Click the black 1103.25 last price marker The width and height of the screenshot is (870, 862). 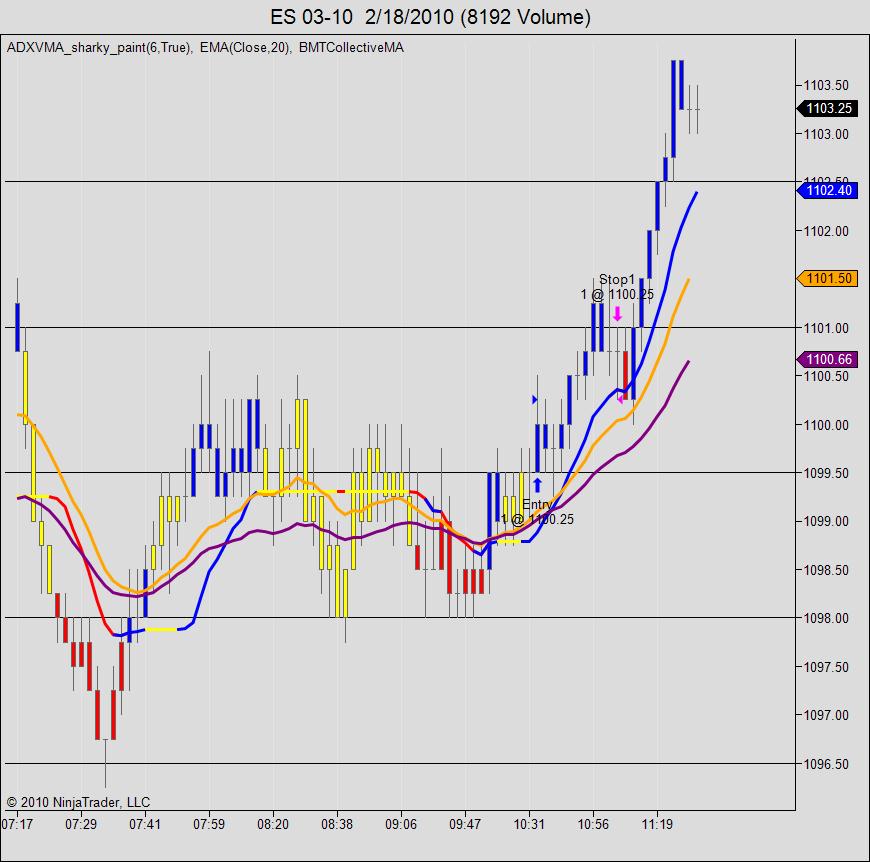(x=828, y=108)
